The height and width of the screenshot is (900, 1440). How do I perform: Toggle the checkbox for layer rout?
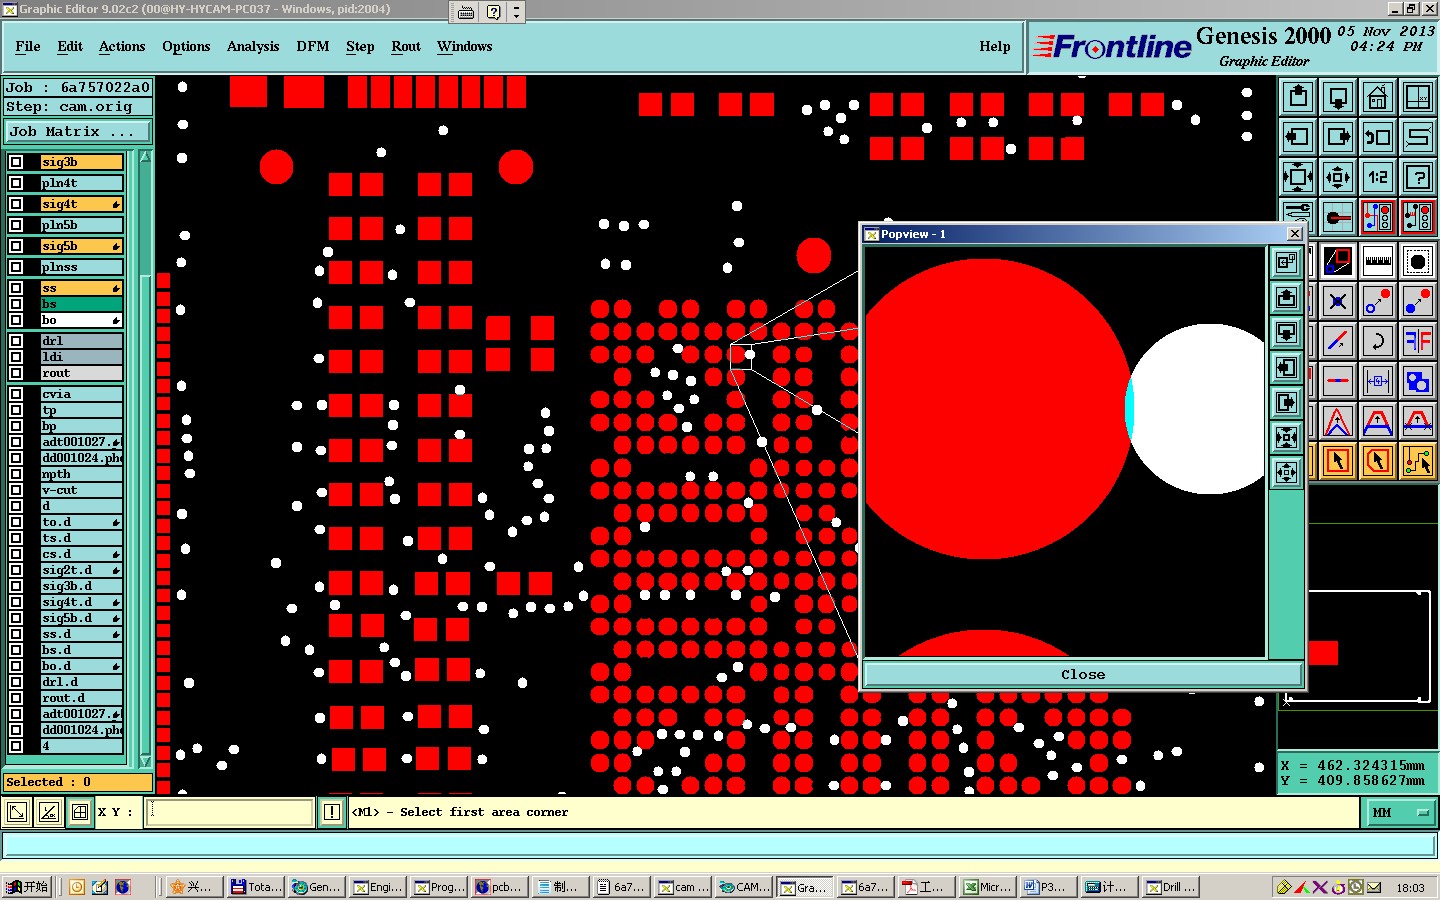pos(16,373)
